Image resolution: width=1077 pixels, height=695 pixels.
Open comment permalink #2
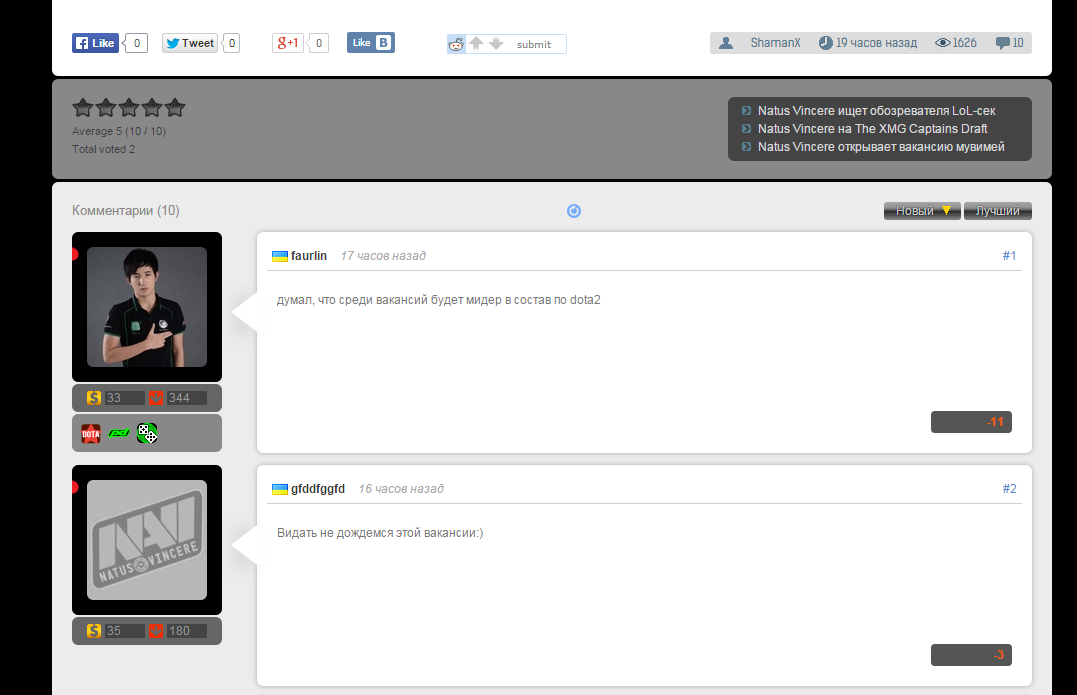click(x=1009, y=488)
